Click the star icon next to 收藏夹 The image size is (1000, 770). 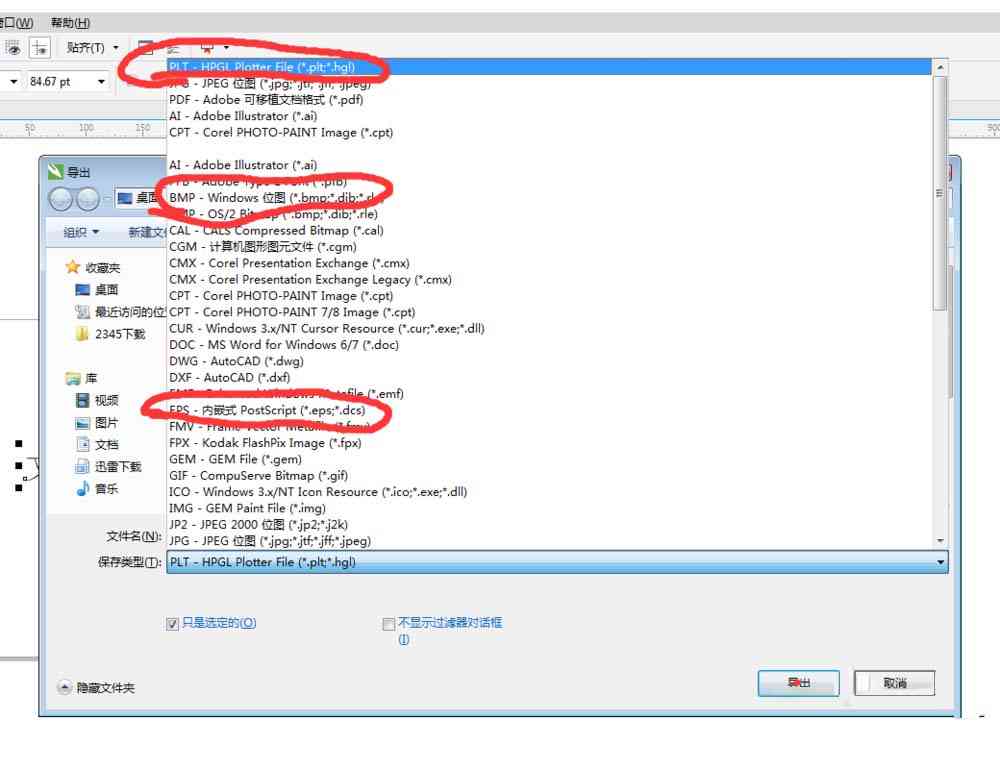pyautogui.click(x=73, y=267)
